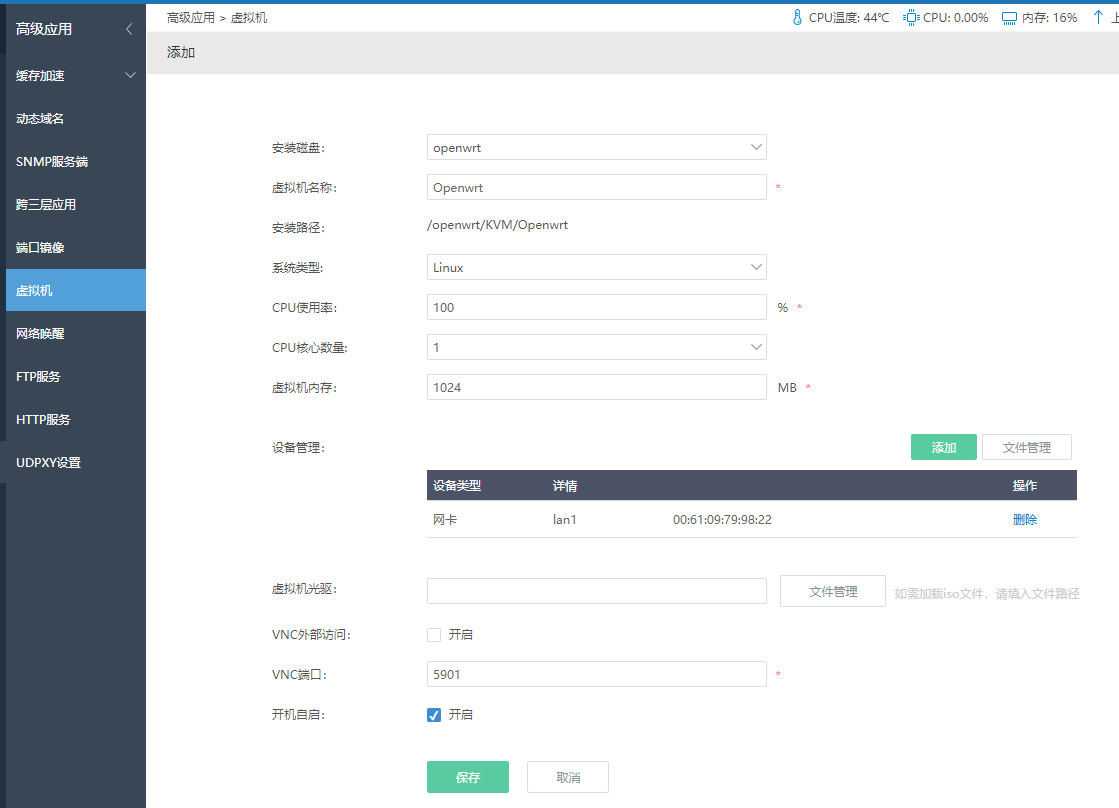Click the memory usage icon
The image size is (1119, 808).
pyautogui.click(x=1009, y=18)
